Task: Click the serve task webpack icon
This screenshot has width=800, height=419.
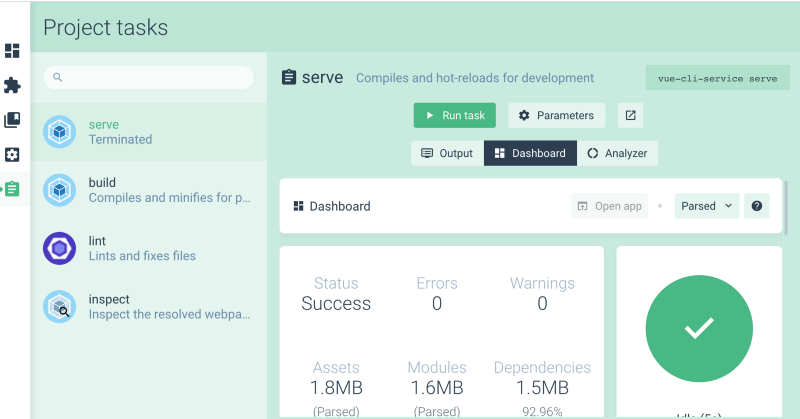Action: [59, 132]
